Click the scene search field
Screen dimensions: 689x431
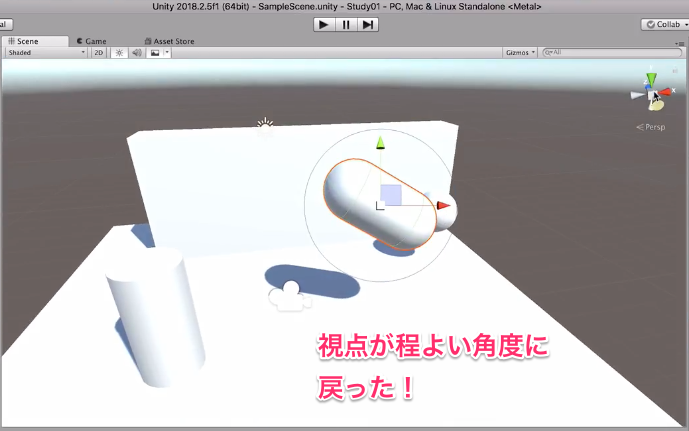(x=612, y=52)
